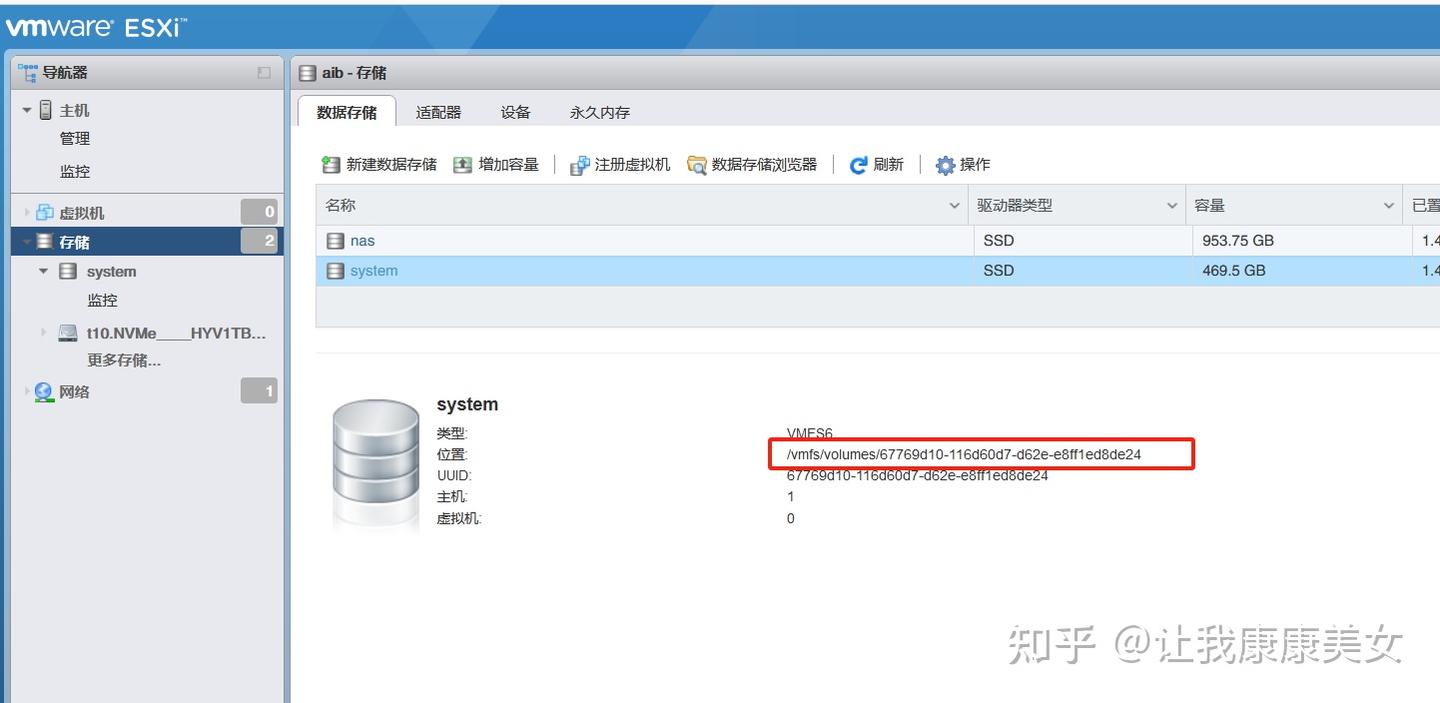Viewport: 1440px width, 703px height.
Task: Click the 刷新 (refresh) icon
Action: coord(858,164)
